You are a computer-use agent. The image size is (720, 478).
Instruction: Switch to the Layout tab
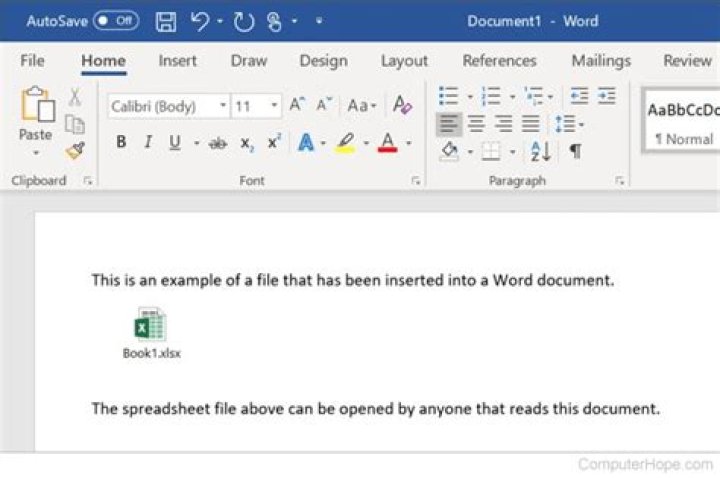point(404,61)
